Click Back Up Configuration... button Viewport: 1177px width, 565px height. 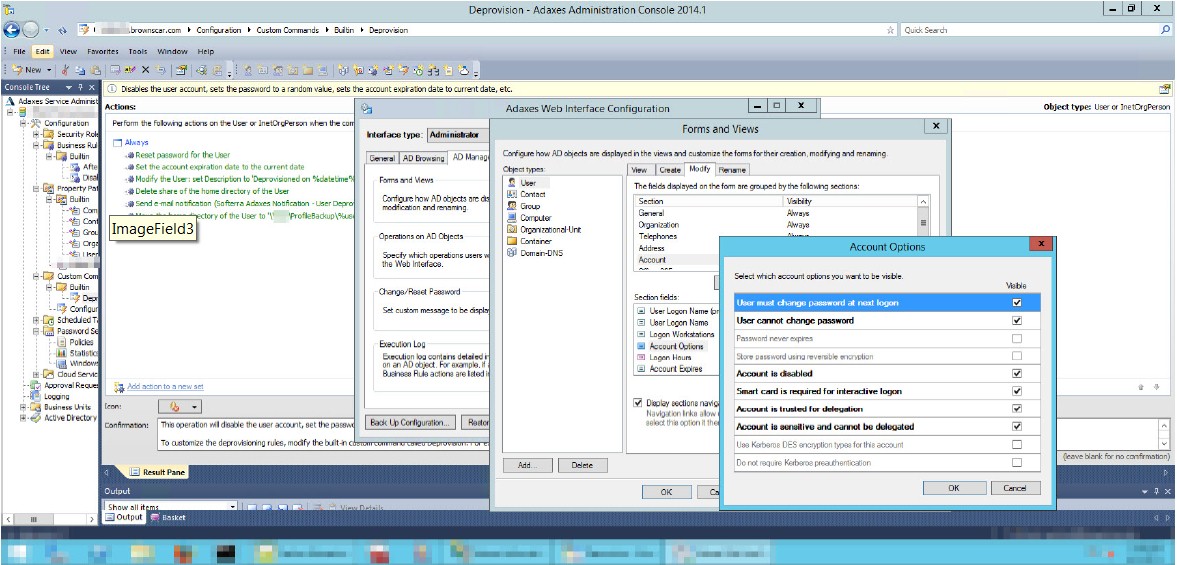[411, 422]
